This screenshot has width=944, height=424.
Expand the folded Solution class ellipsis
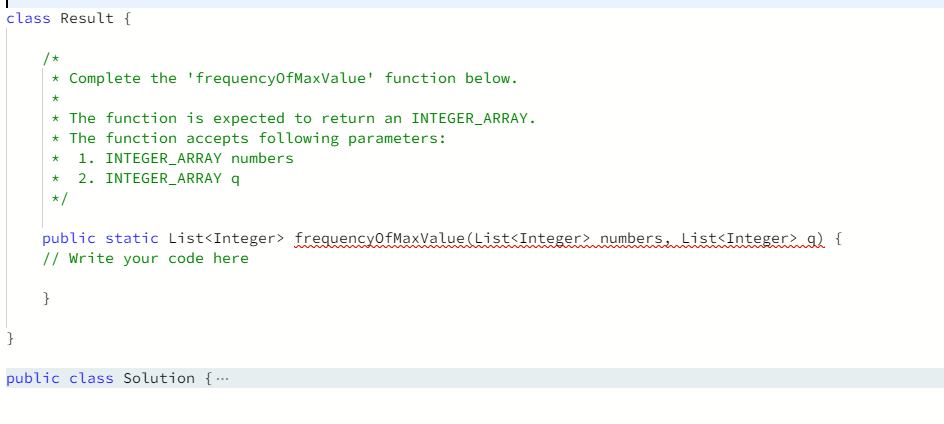tap(222, 379)
